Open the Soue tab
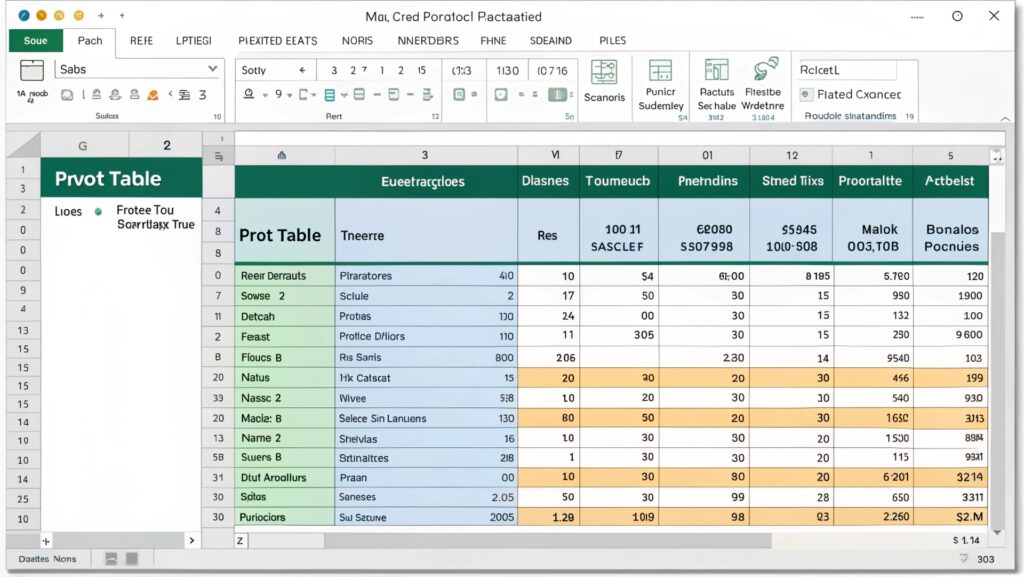The width and height of the screenshot is (1024, 577). pos(35,40)
